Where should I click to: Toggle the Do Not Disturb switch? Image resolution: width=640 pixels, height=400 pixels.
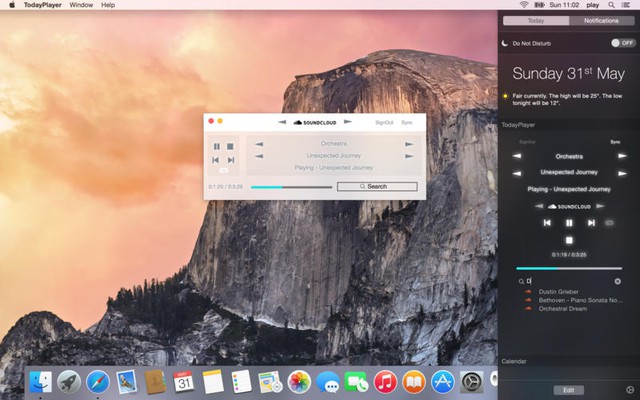(x=622, y=43)
